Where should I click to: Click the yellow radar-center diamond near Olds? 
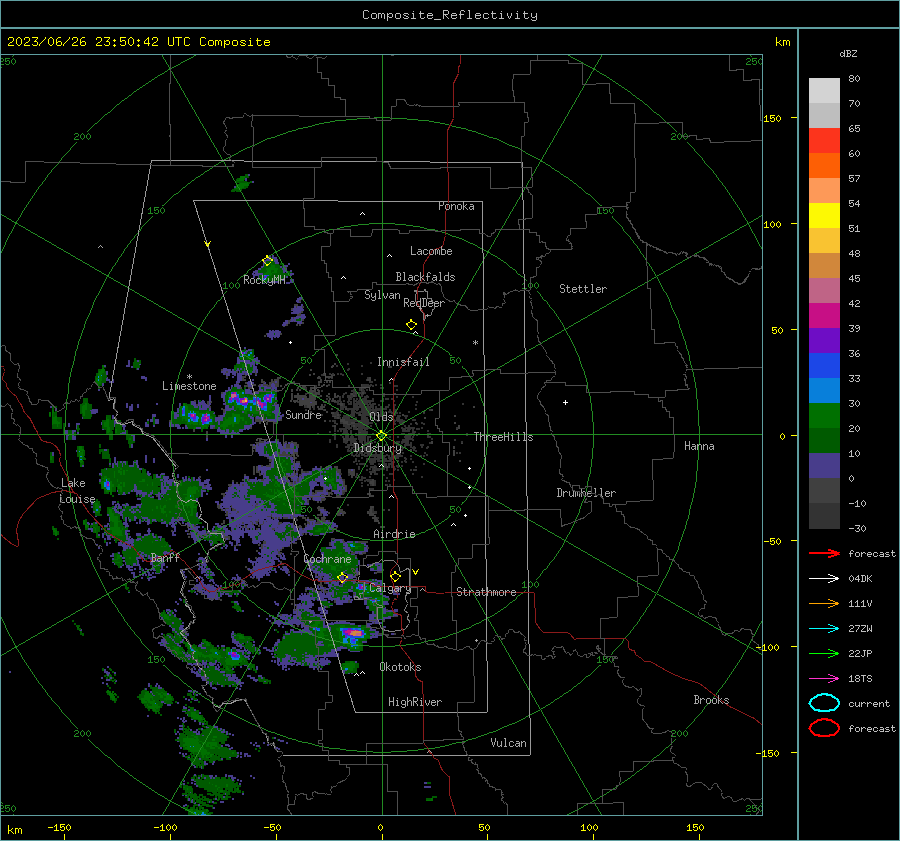coord(381,436)
